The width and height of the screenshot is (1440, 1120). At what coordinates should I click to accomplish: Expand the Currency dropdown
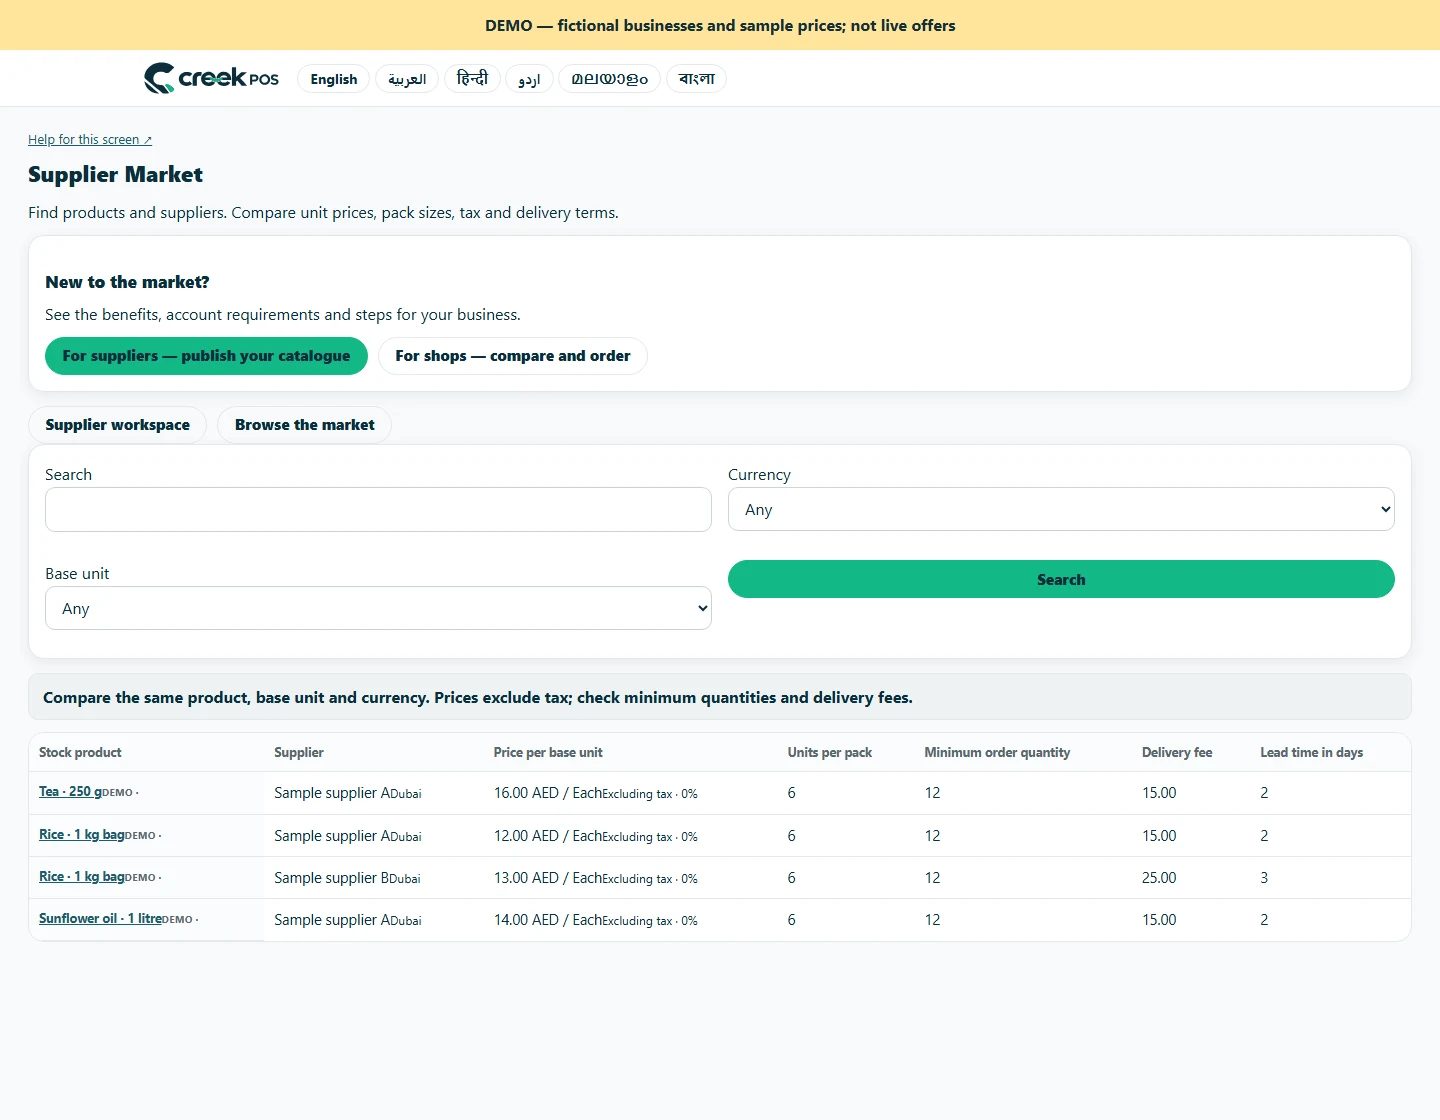pyautogui.click(x=1061, y=509)
